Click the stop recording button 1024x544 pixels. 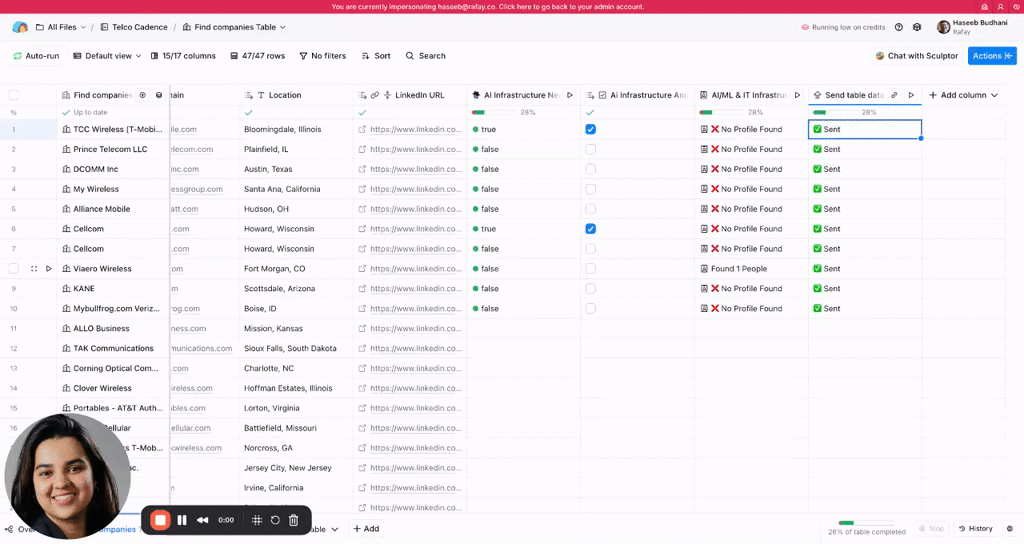click(x=160, y=520)
